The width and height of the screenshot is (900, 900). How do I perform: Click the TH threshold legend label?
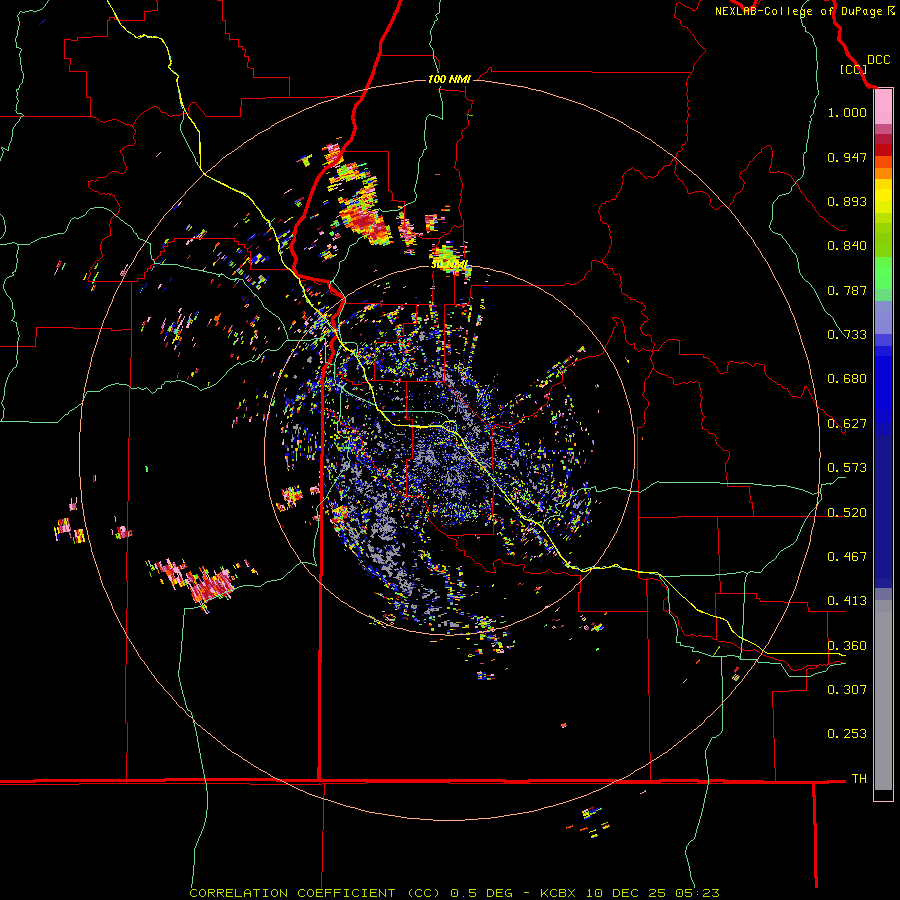pyautogui.click(x=859, y=779)
